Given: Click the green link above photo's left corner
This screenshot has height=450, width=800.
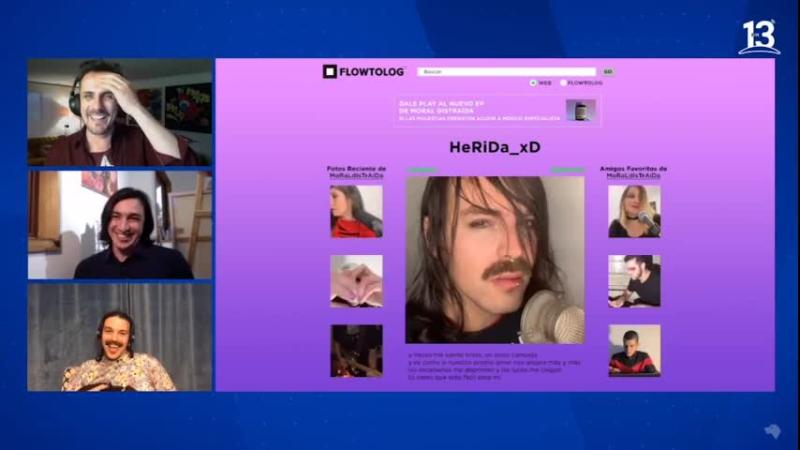Looking at the screenshot, I should pyautogui.click(x=422, y=170).
